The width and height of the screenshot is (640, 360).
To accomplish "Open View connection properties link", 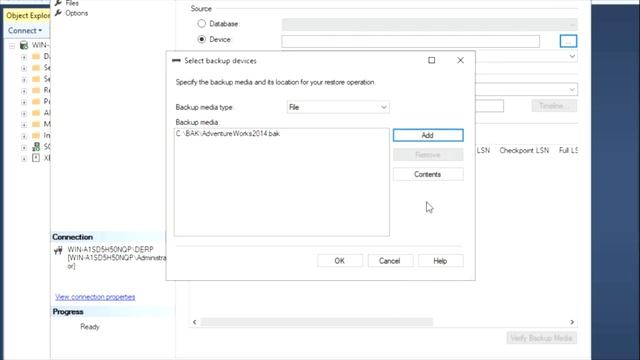I will coord(95,297).
